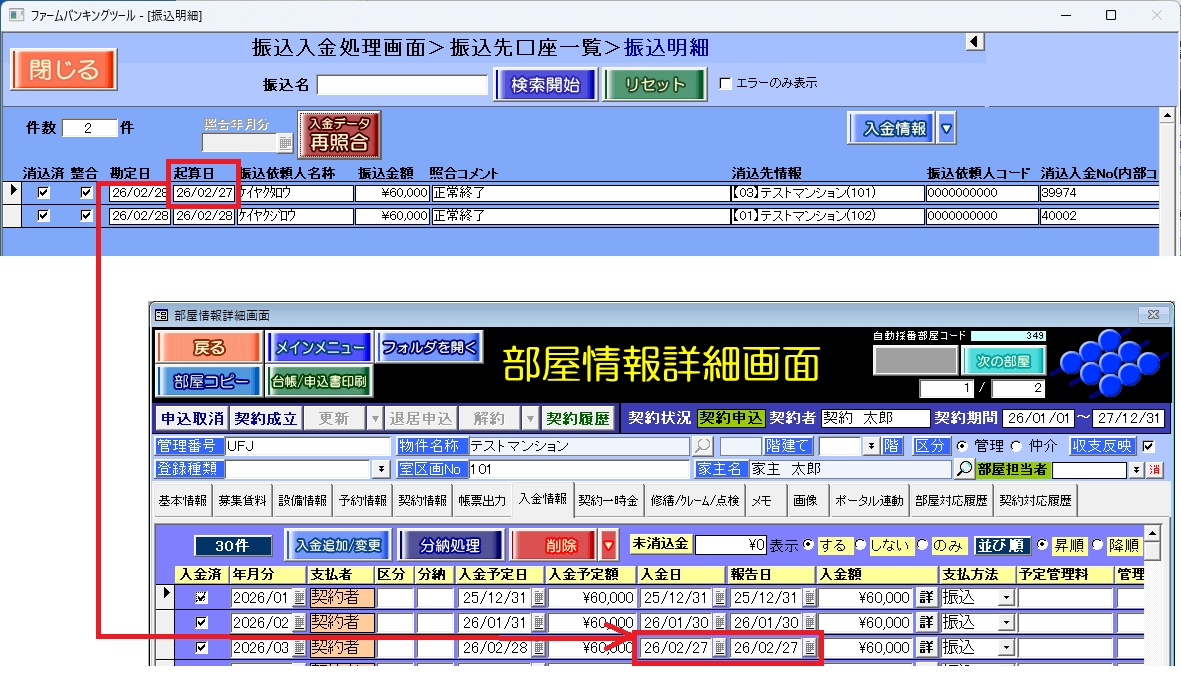
Task: Click the magnifier icon beside 物件名称 field
Action: 703,446
